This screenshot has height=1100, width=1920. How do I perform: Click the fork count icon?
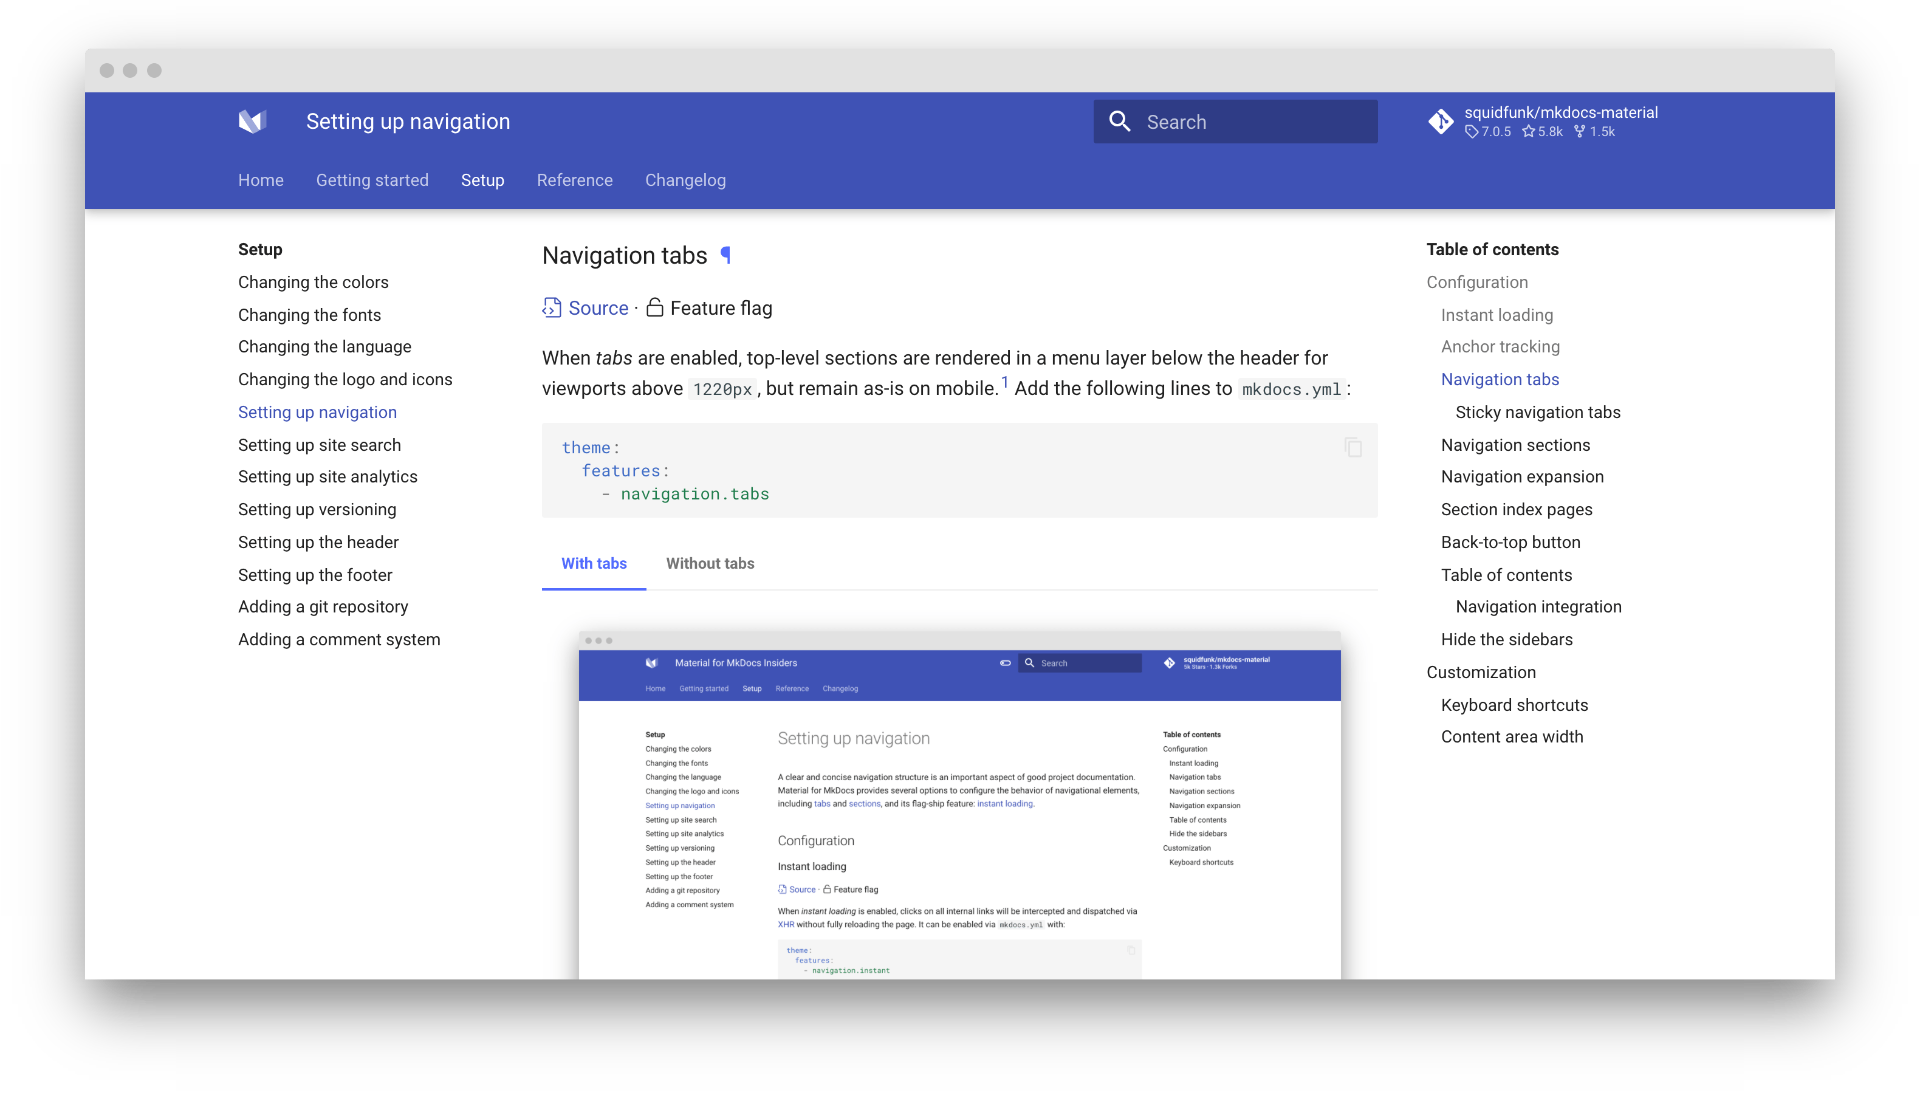click(1590, 132)
